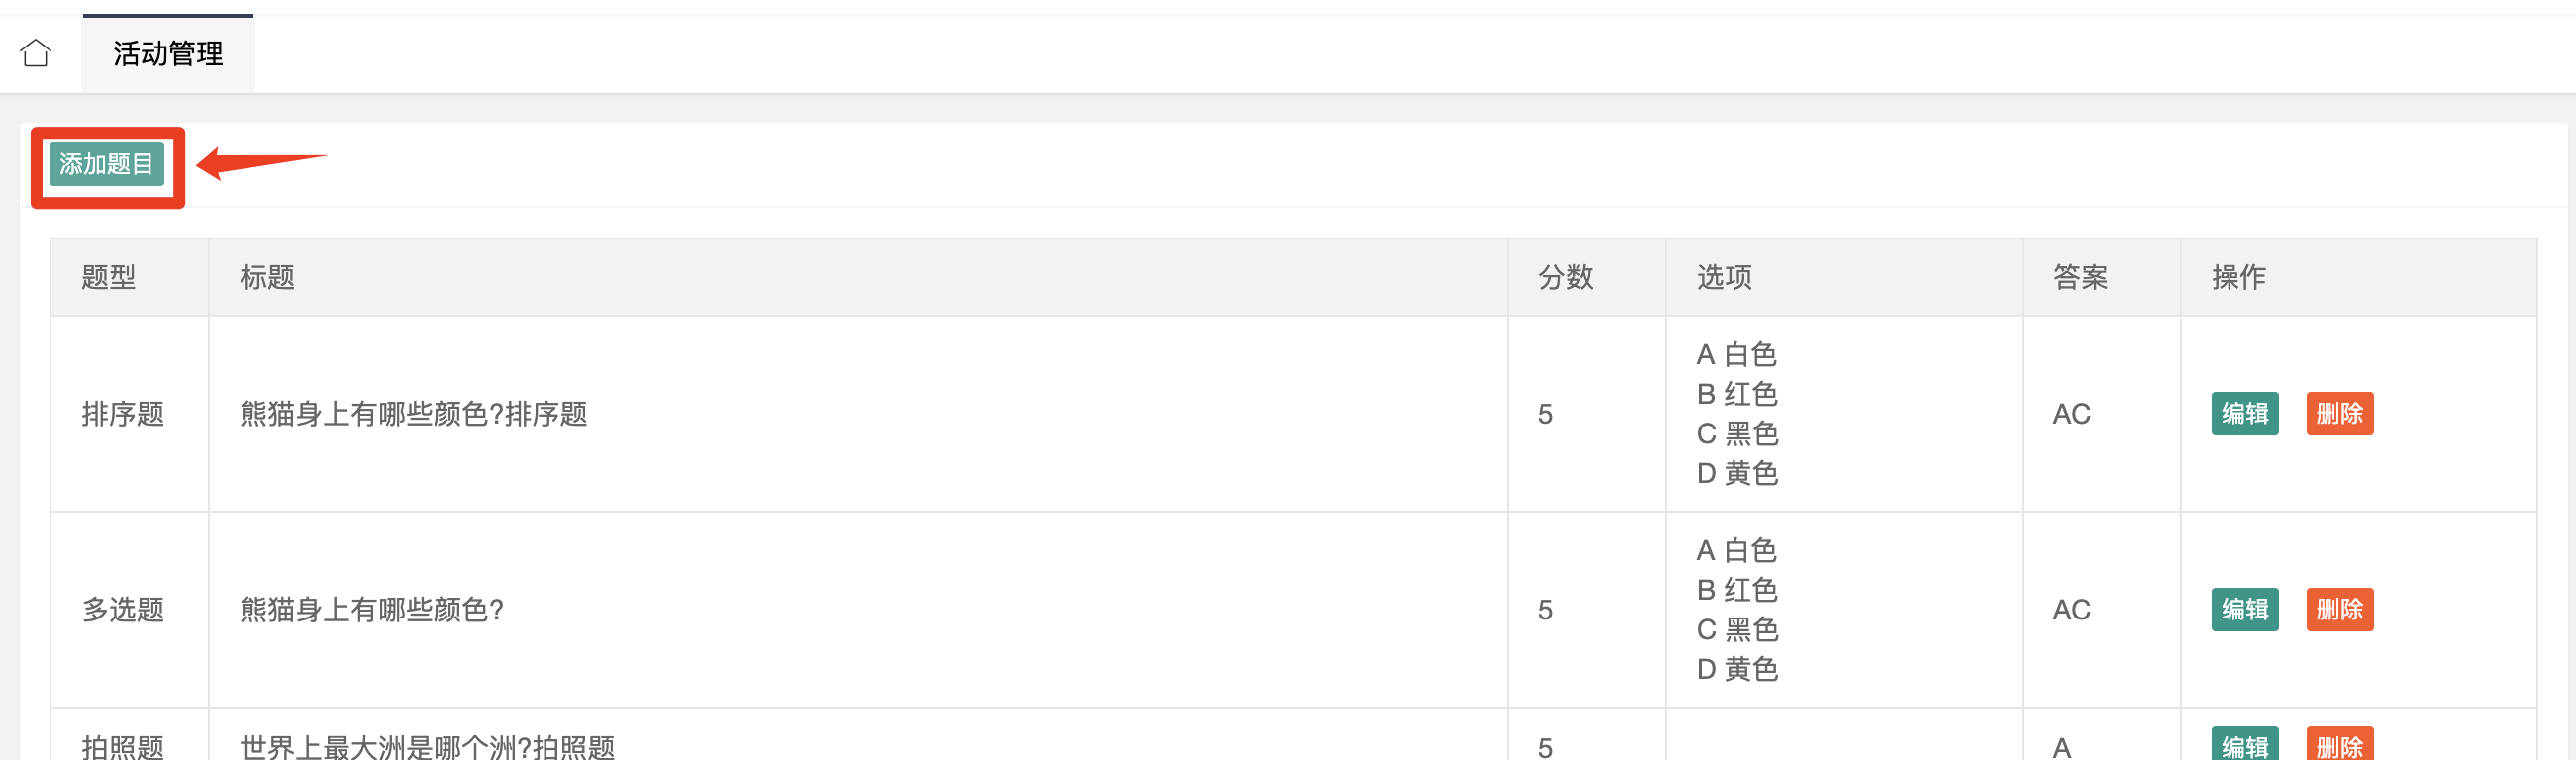2576x760 pixels.
Task: Click the 操作 column header
Action: (2239, 278)
